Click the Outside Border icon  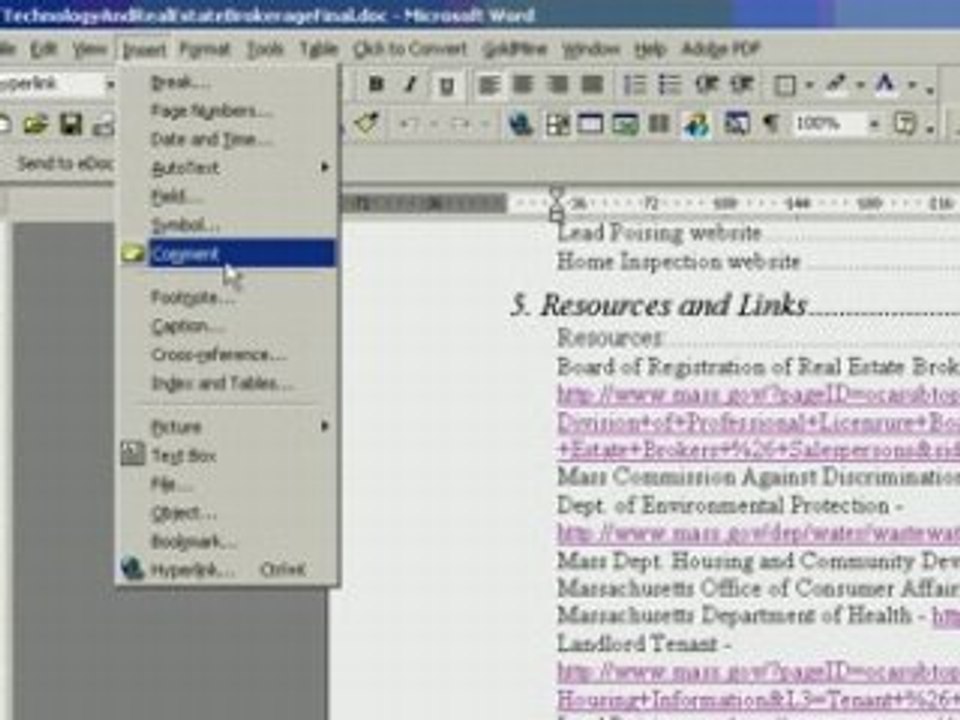point(785,86)
